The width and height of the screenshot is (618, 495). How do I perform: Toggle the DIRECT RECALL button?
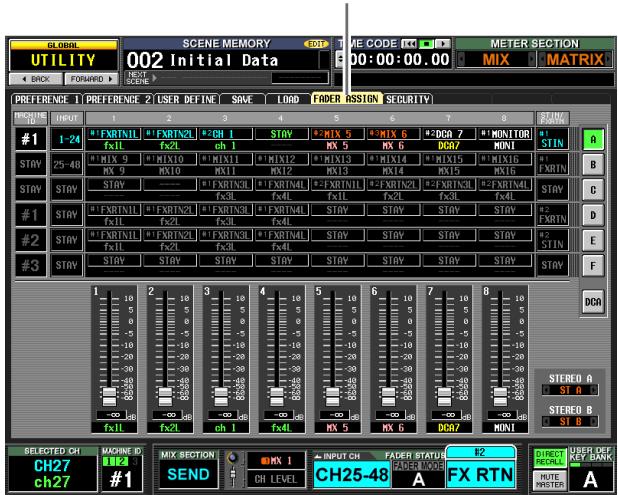click(x=549, y=458)
